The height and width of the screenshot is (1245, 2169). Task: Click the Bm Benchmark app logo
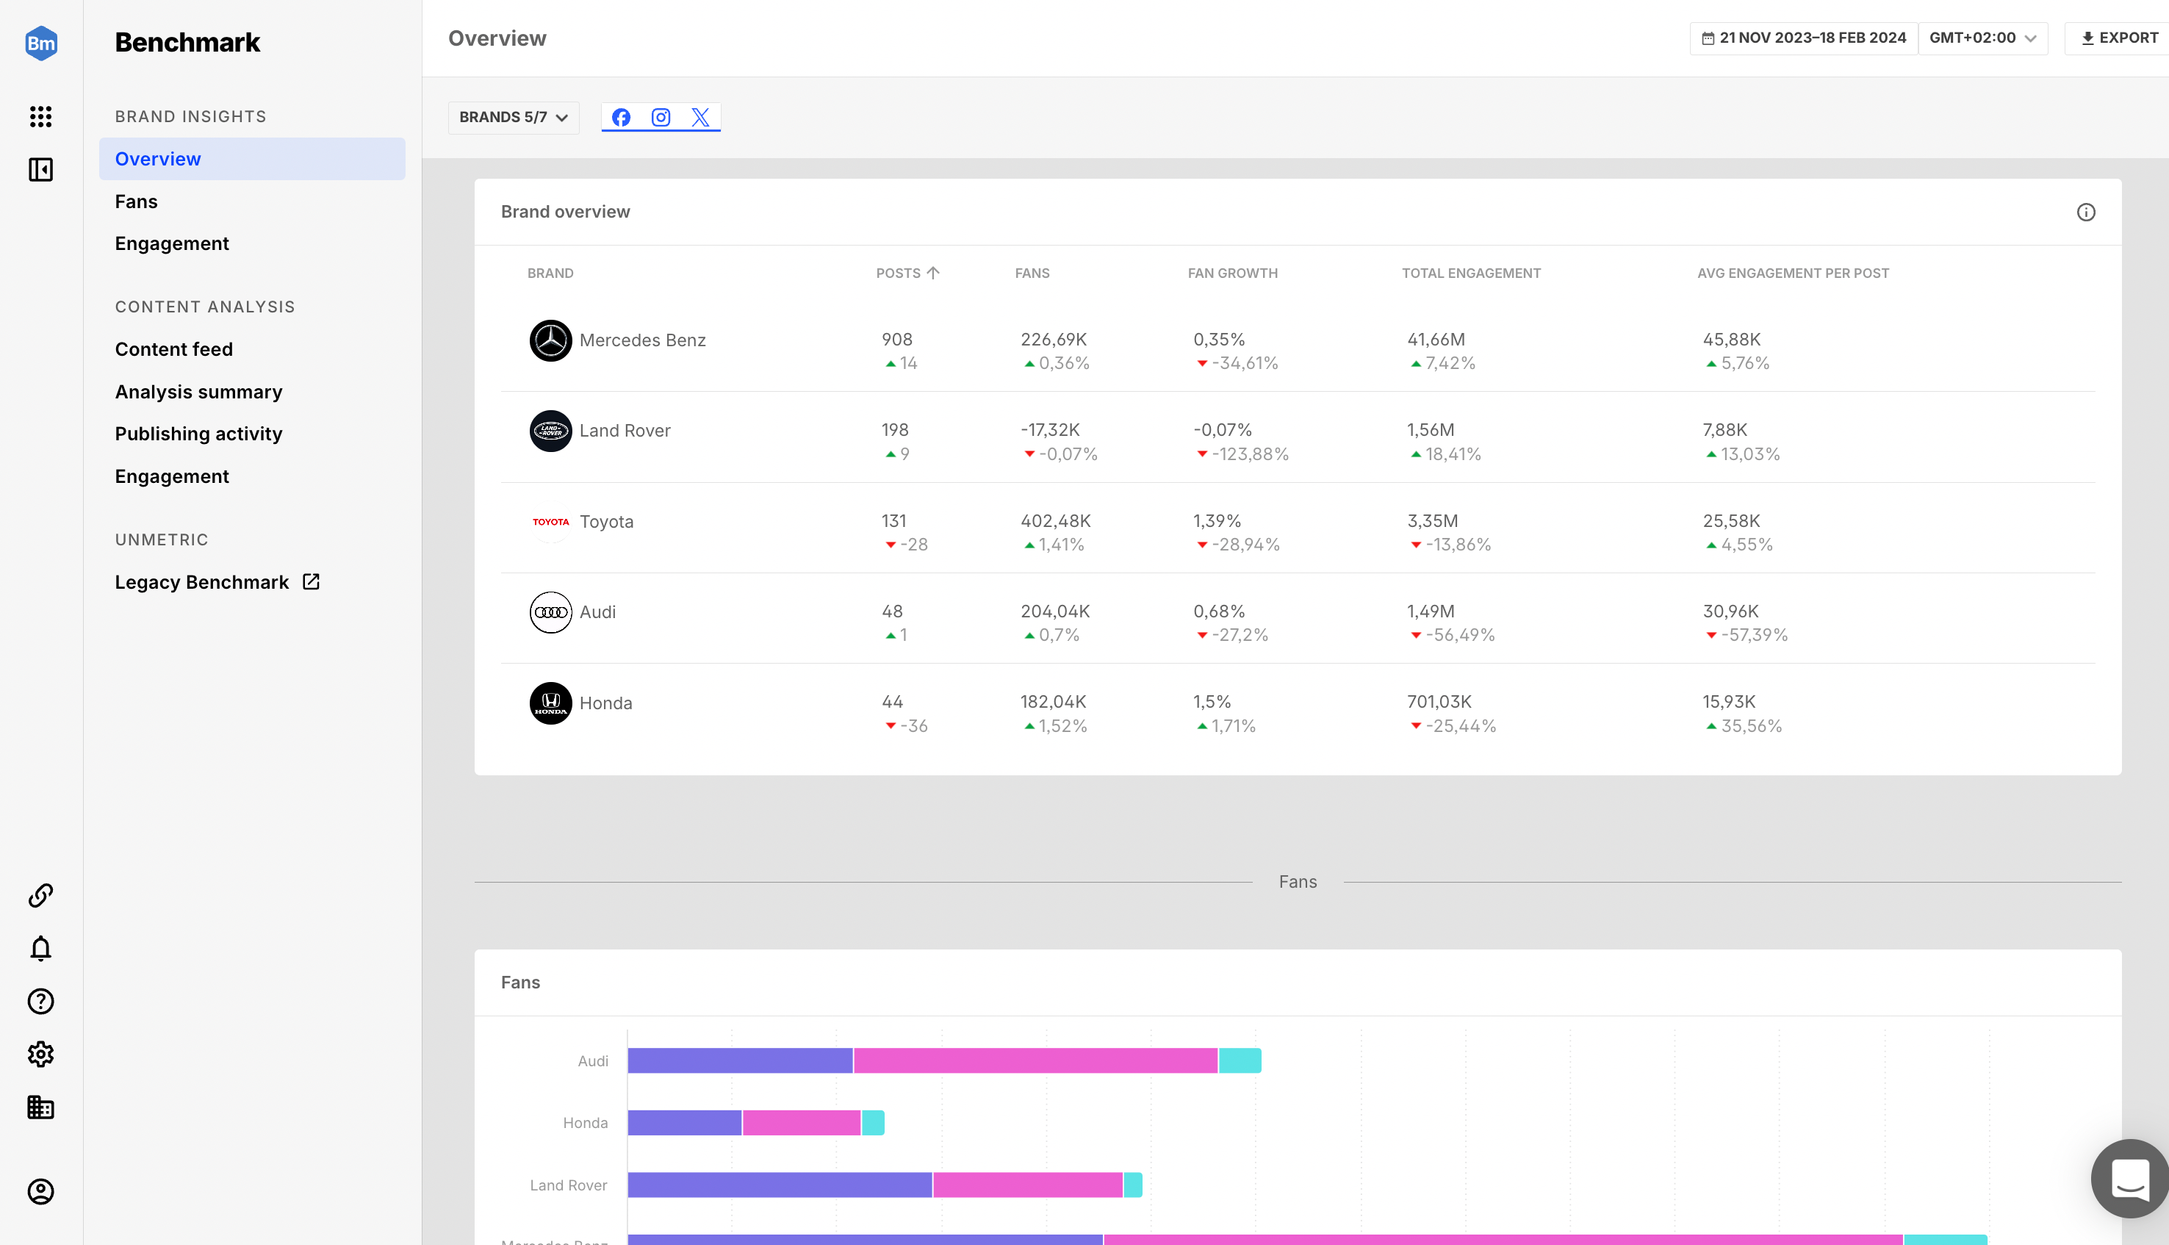pyautogui.click(x=41, y=43)
